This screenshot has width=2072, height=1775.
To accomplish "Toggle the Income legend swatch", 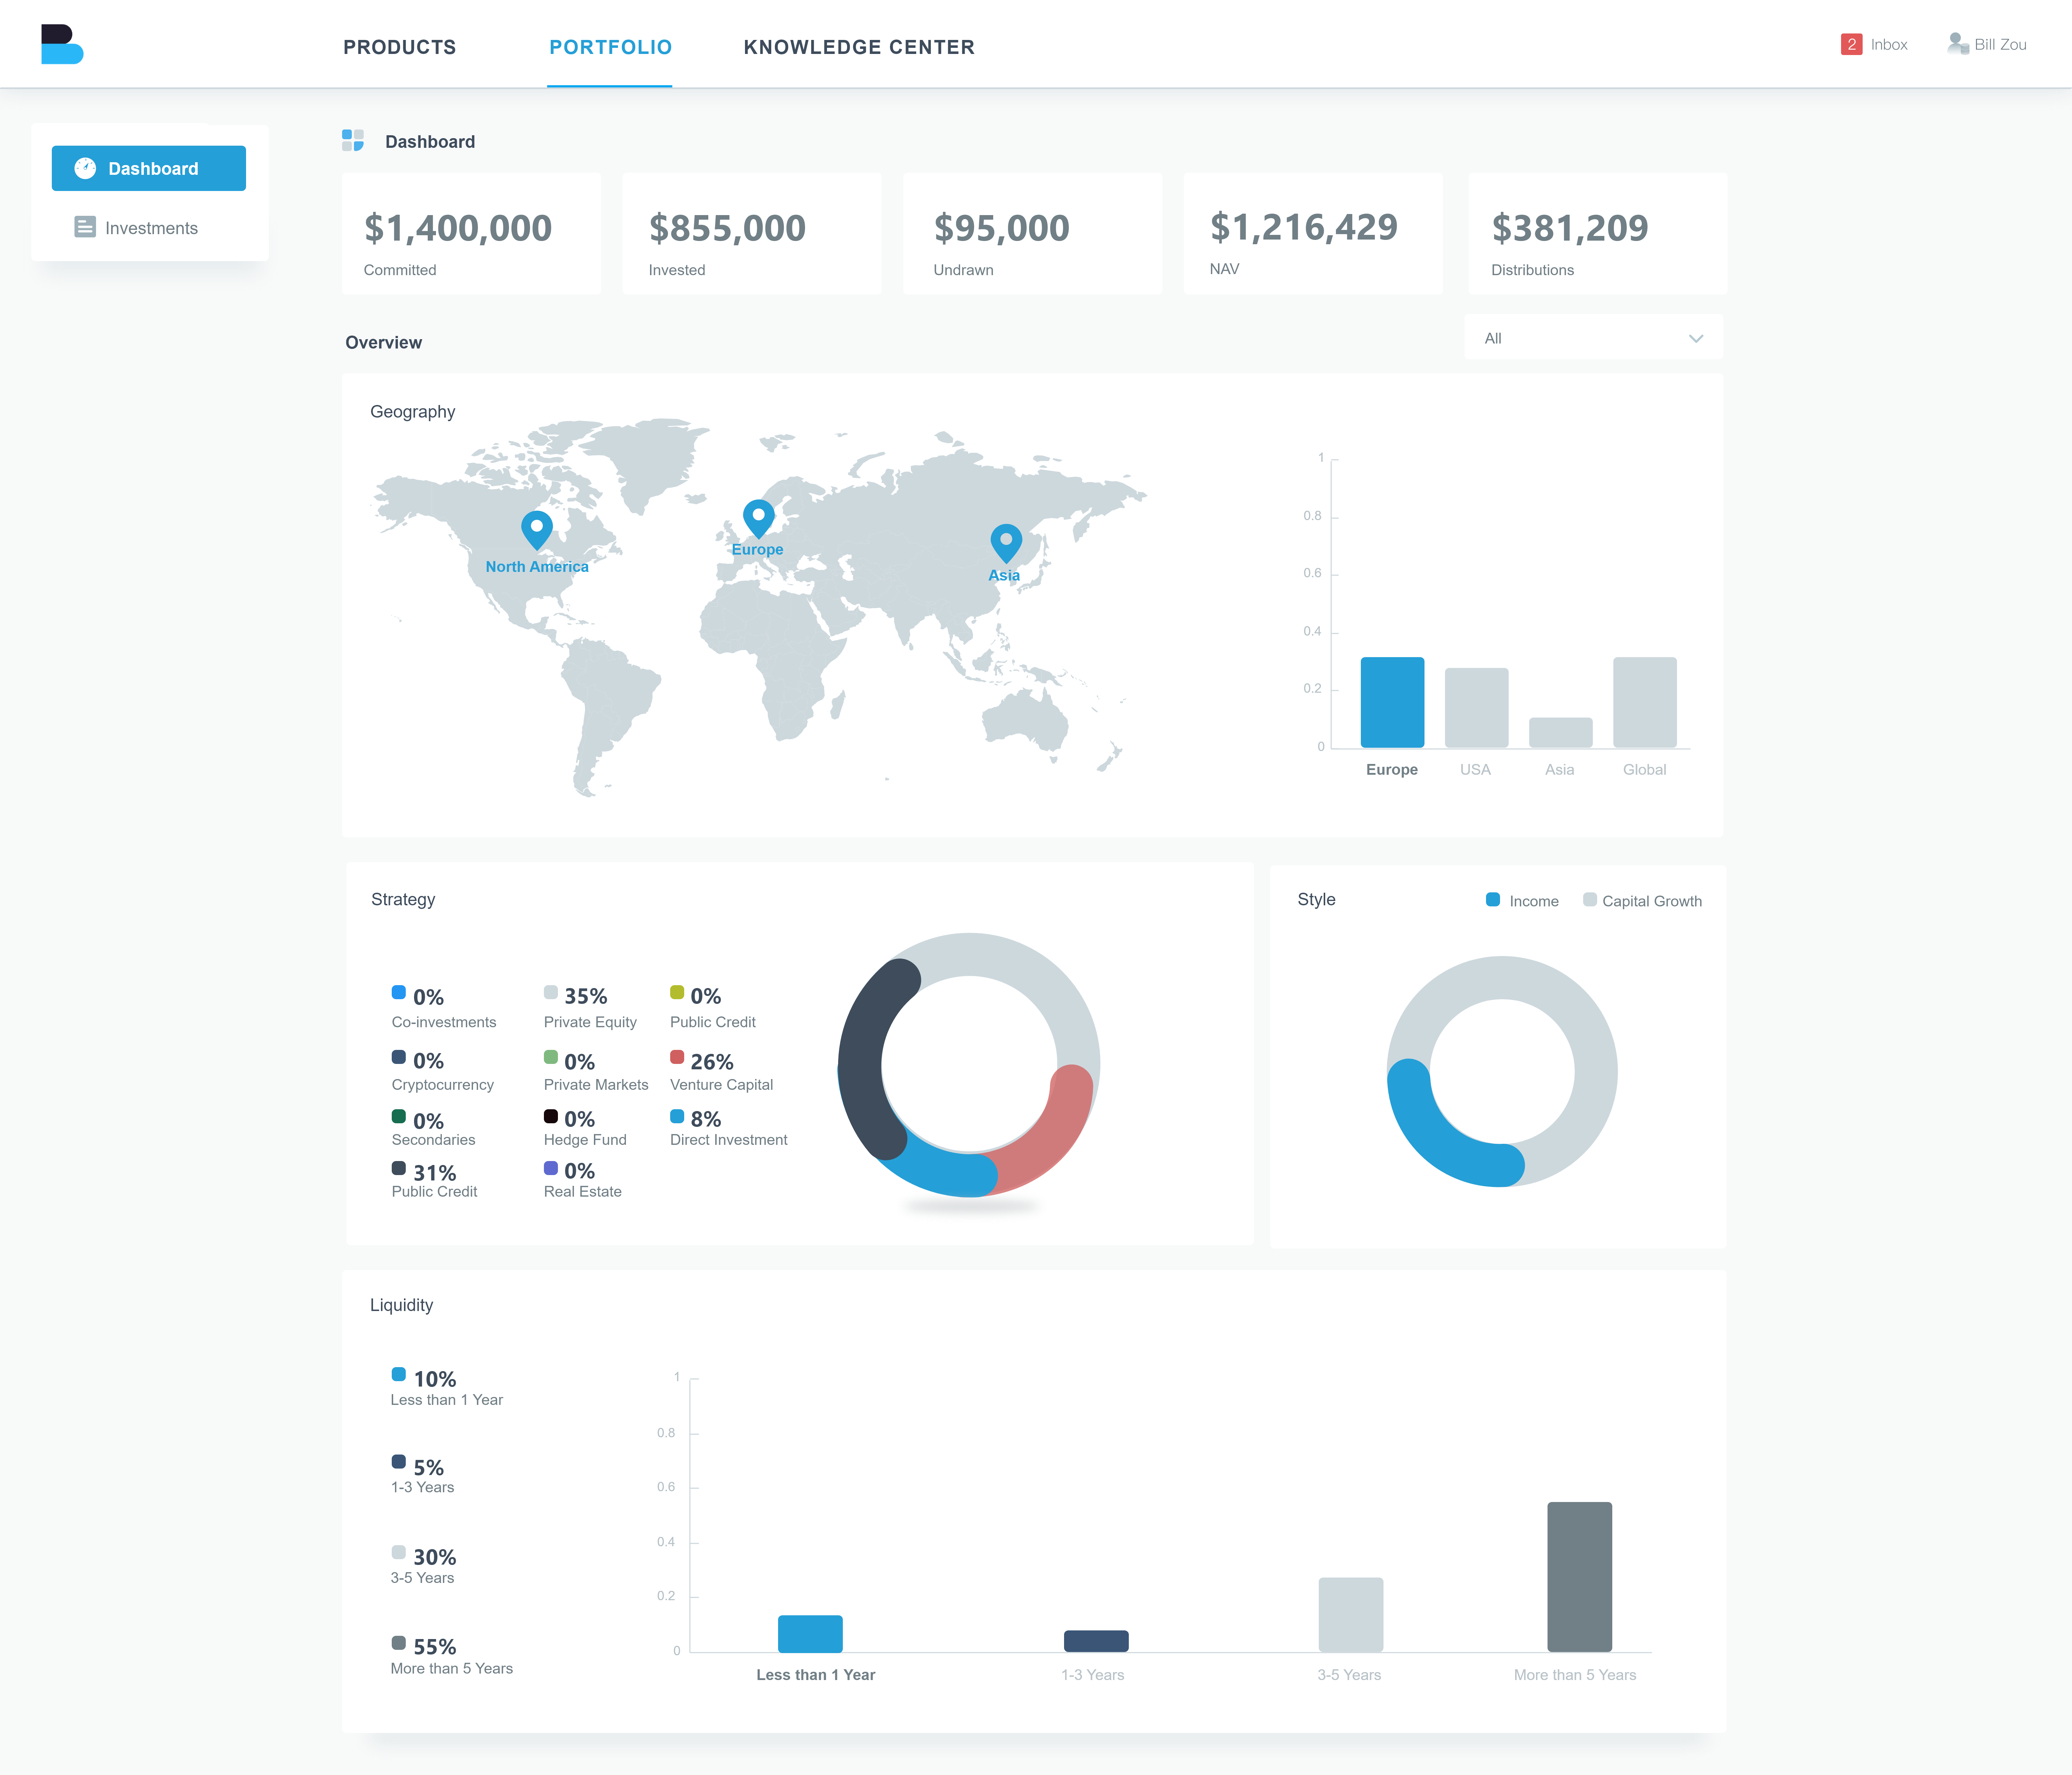I will pos(1493,899).
